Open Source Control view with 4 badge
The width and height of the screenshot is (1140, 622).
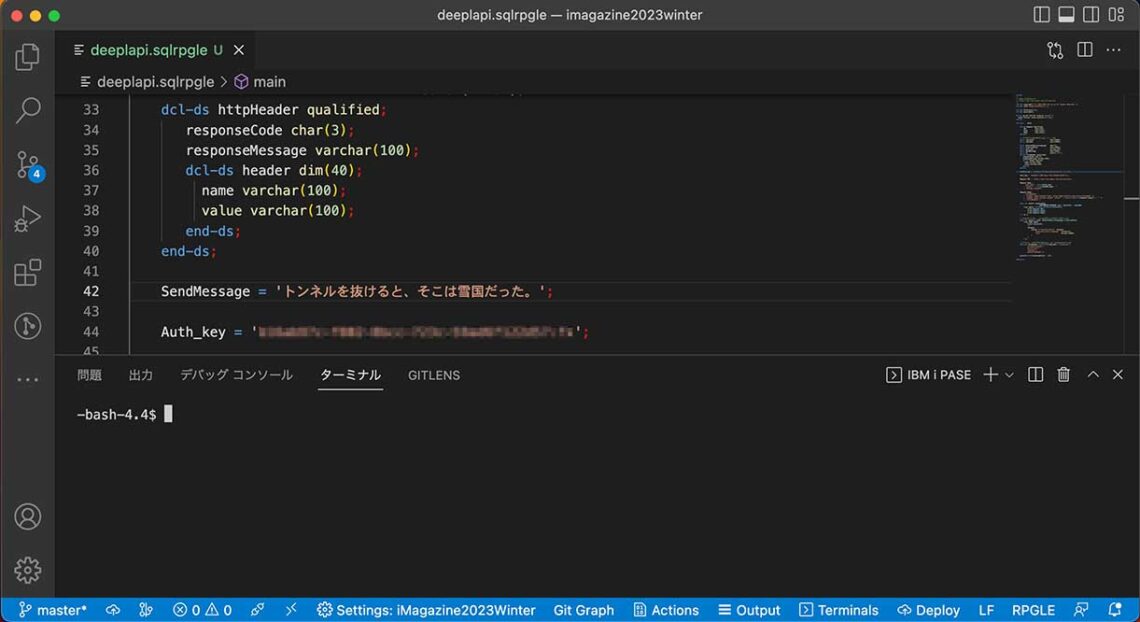click(29, 165)
